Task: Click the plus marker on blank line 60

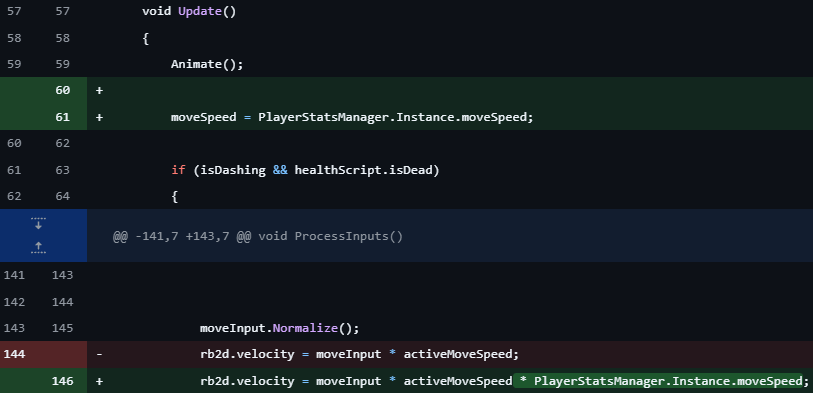Action: pyautogui.click(x=100, y=90)
